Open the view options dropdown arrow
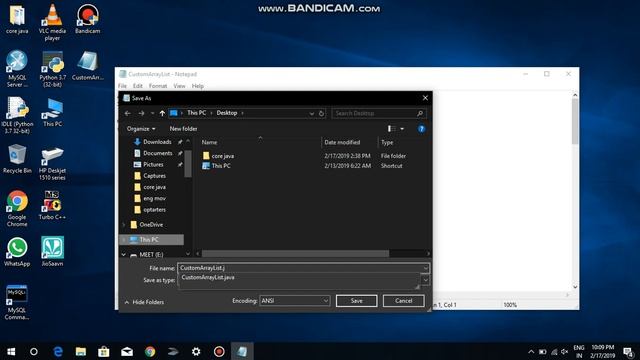This screenshot has width=640, height=360. point(402,129)
